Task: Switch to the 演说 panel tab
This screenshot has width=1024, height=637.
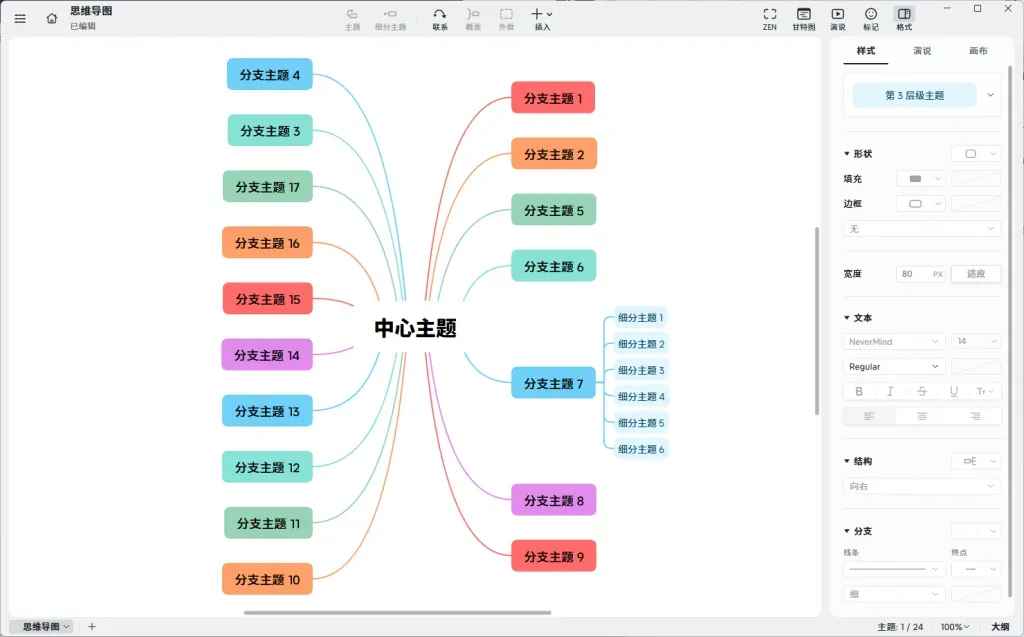Action: (x=921, y=51)
